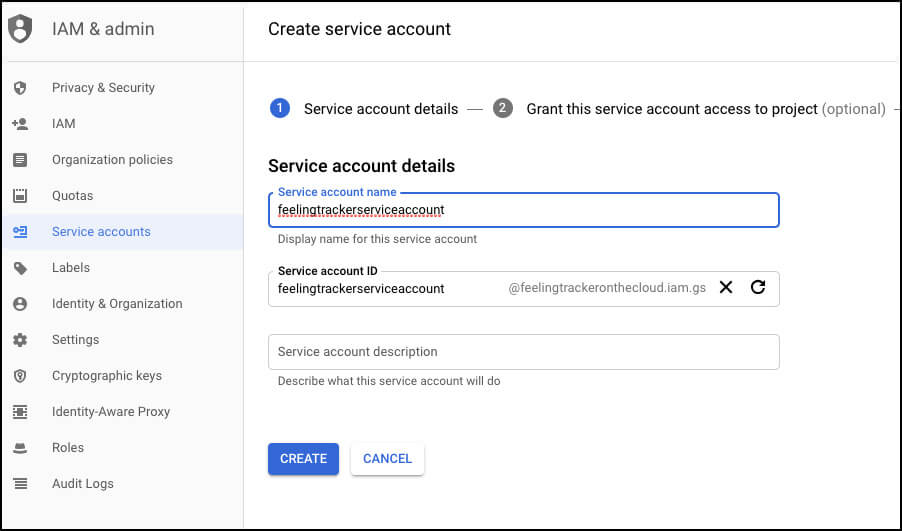Click the Service account description field
Viewport: 902px width, 531px height.
click(523, 352)
